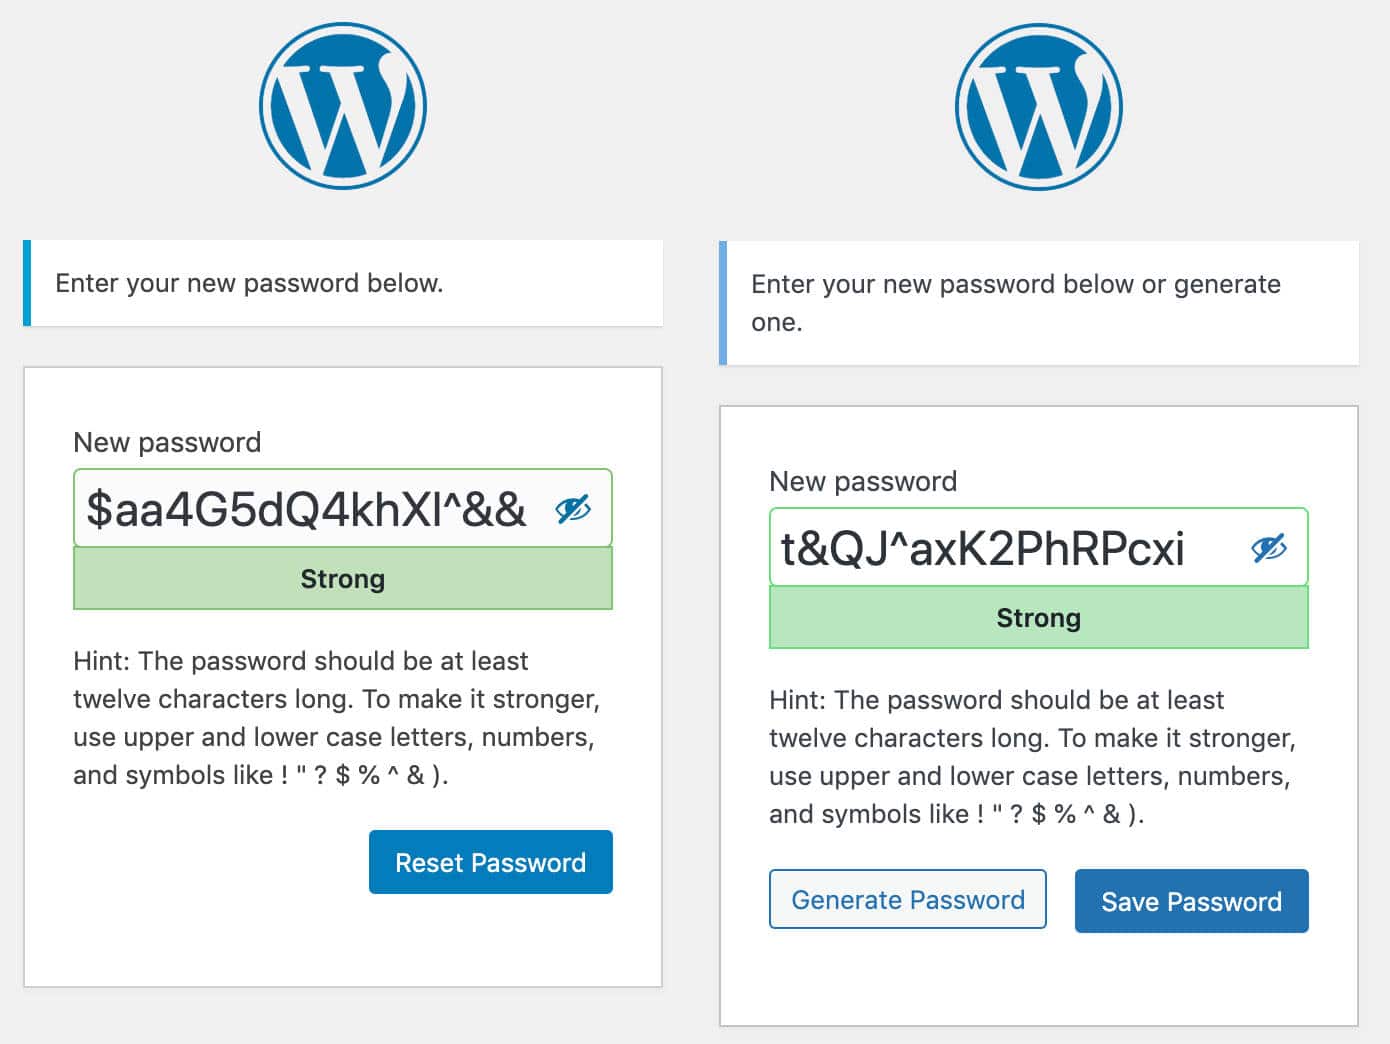
Task: Click the left New password label
Action: coord(167,442)
